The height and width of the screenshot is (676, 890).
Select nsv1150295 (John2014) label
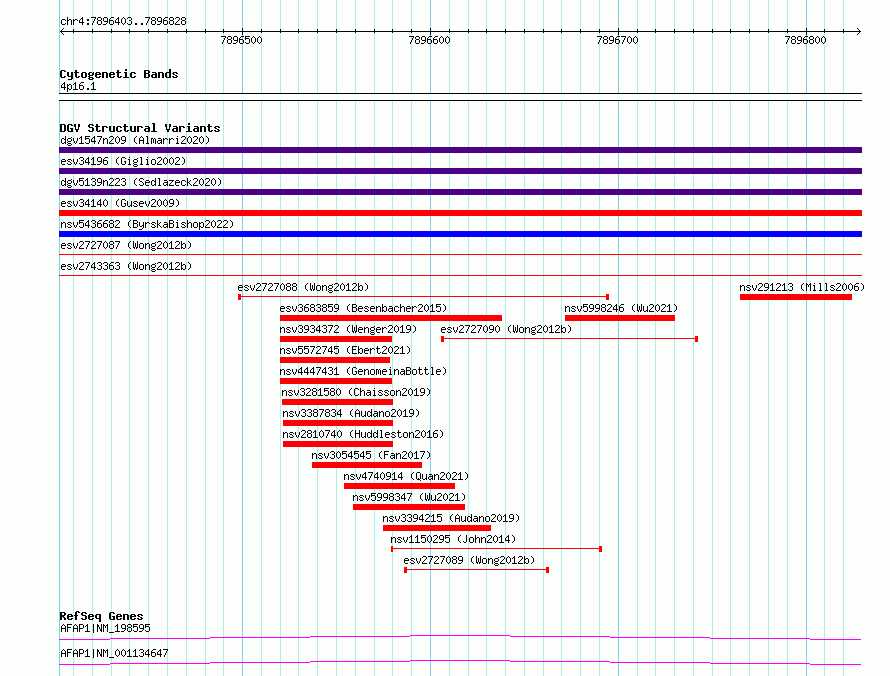[x=453, y=539]
